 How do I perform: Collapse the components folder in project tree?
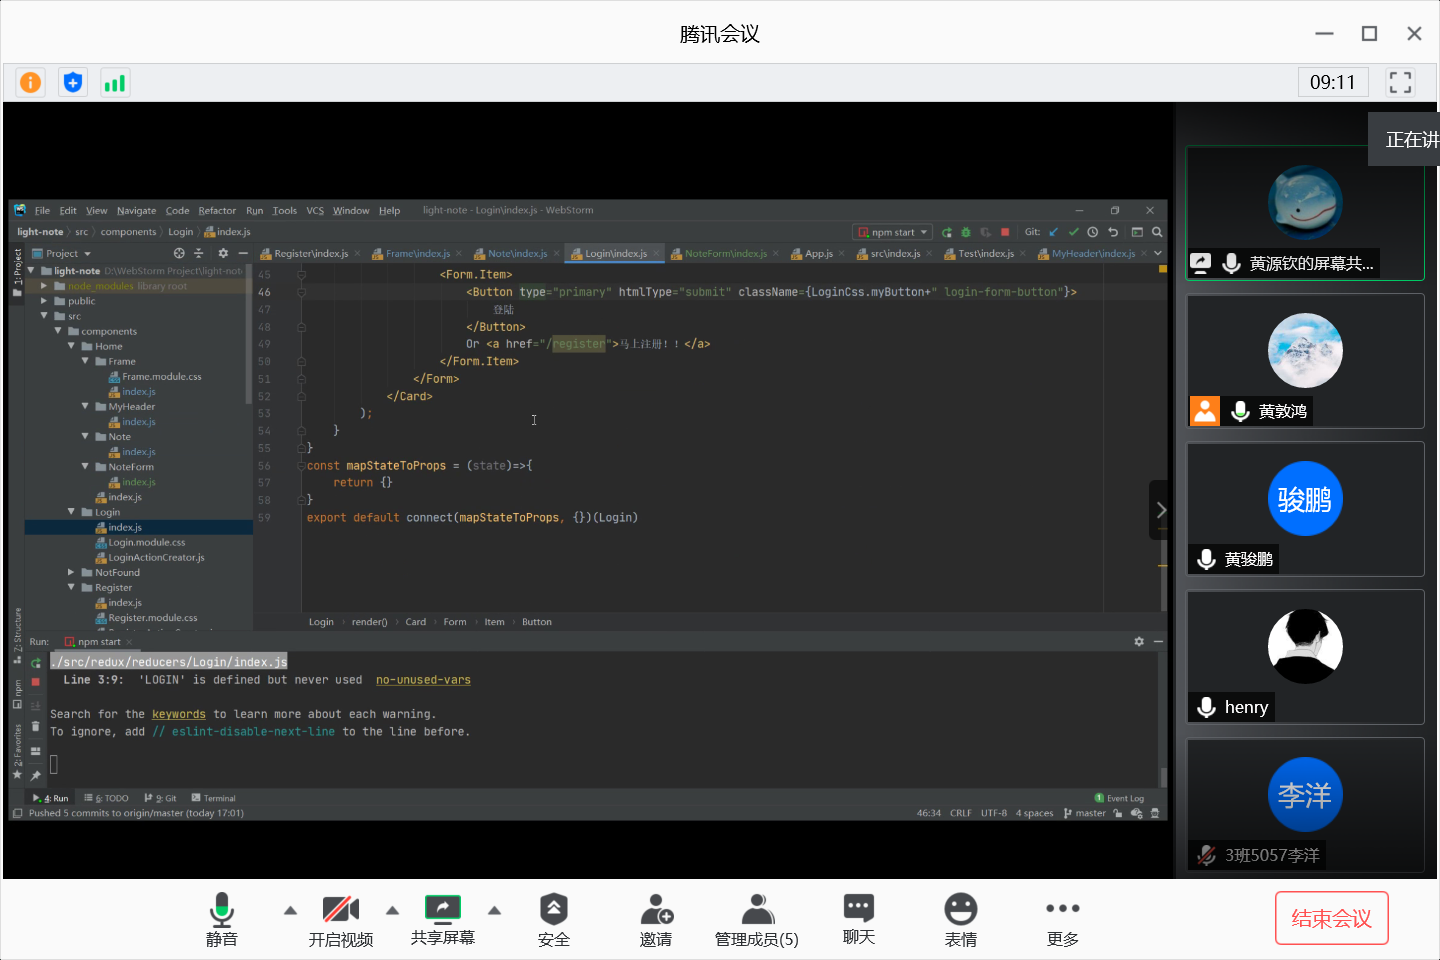58,331
